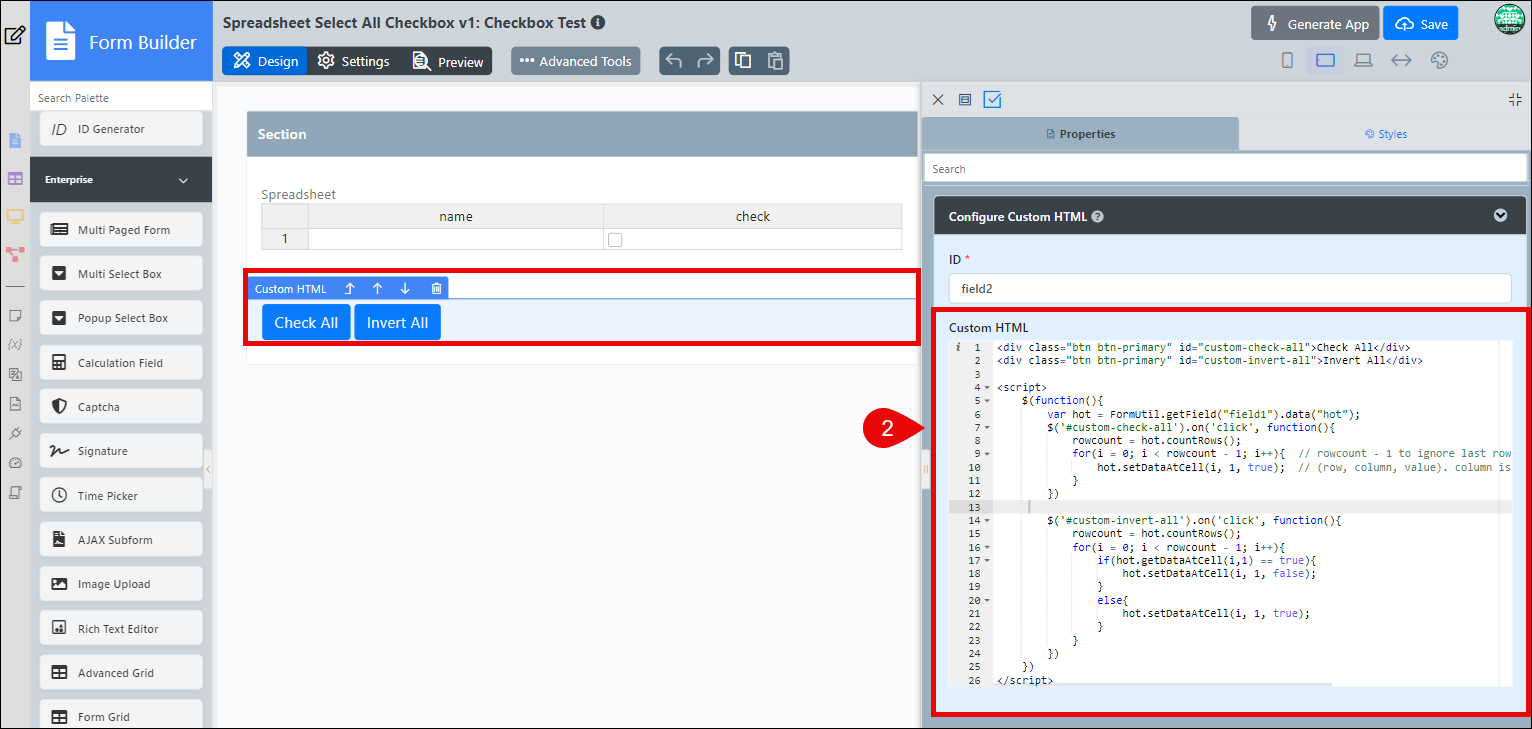Open the process builder red flow icon
The width and height of the screenshot is (1532, 729).
tap(14, 254)
